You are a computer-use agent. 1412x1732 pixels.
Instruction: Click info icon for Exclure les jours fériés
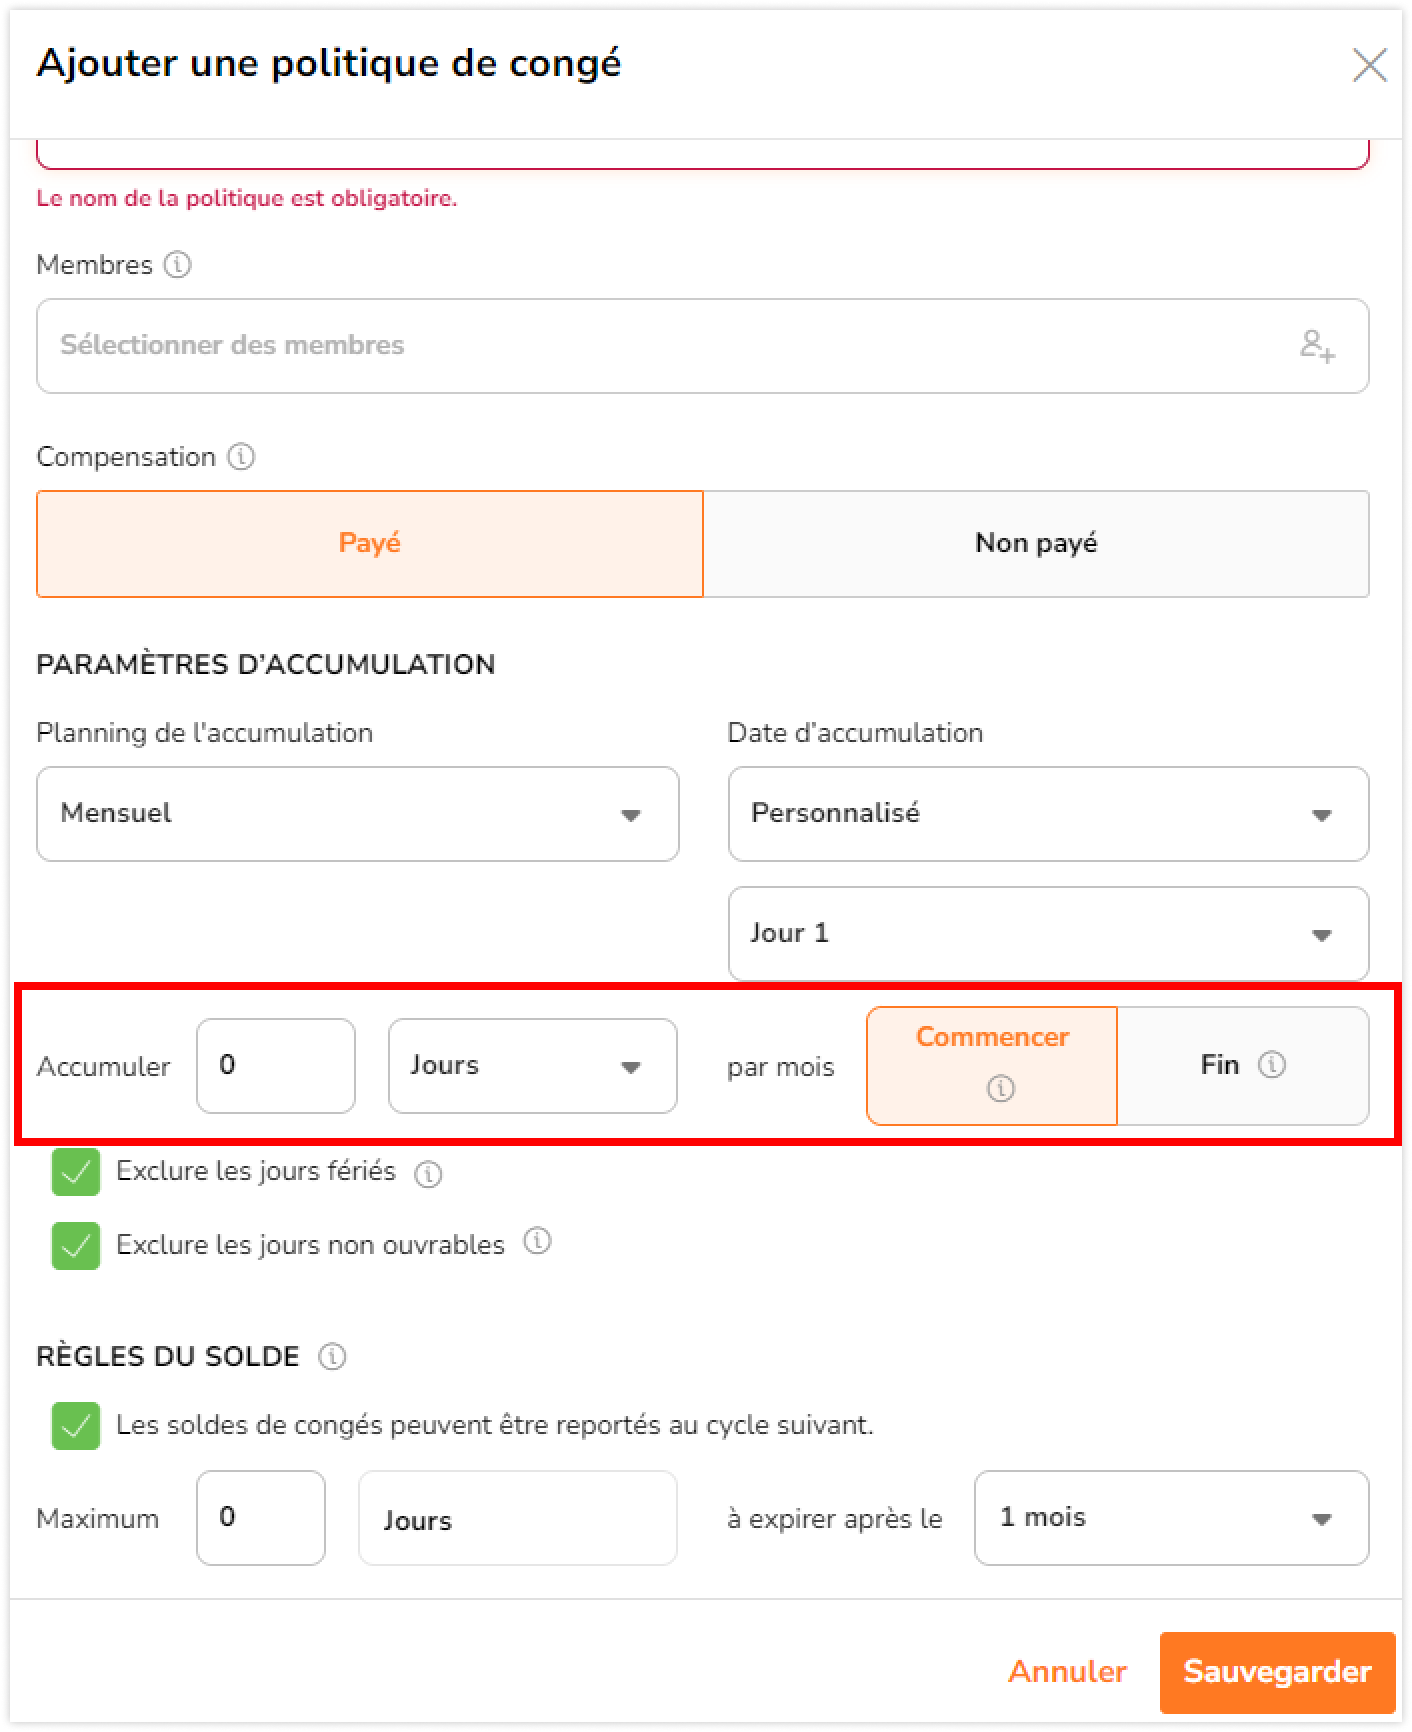pyautogui.click(x=428, y=1174)
